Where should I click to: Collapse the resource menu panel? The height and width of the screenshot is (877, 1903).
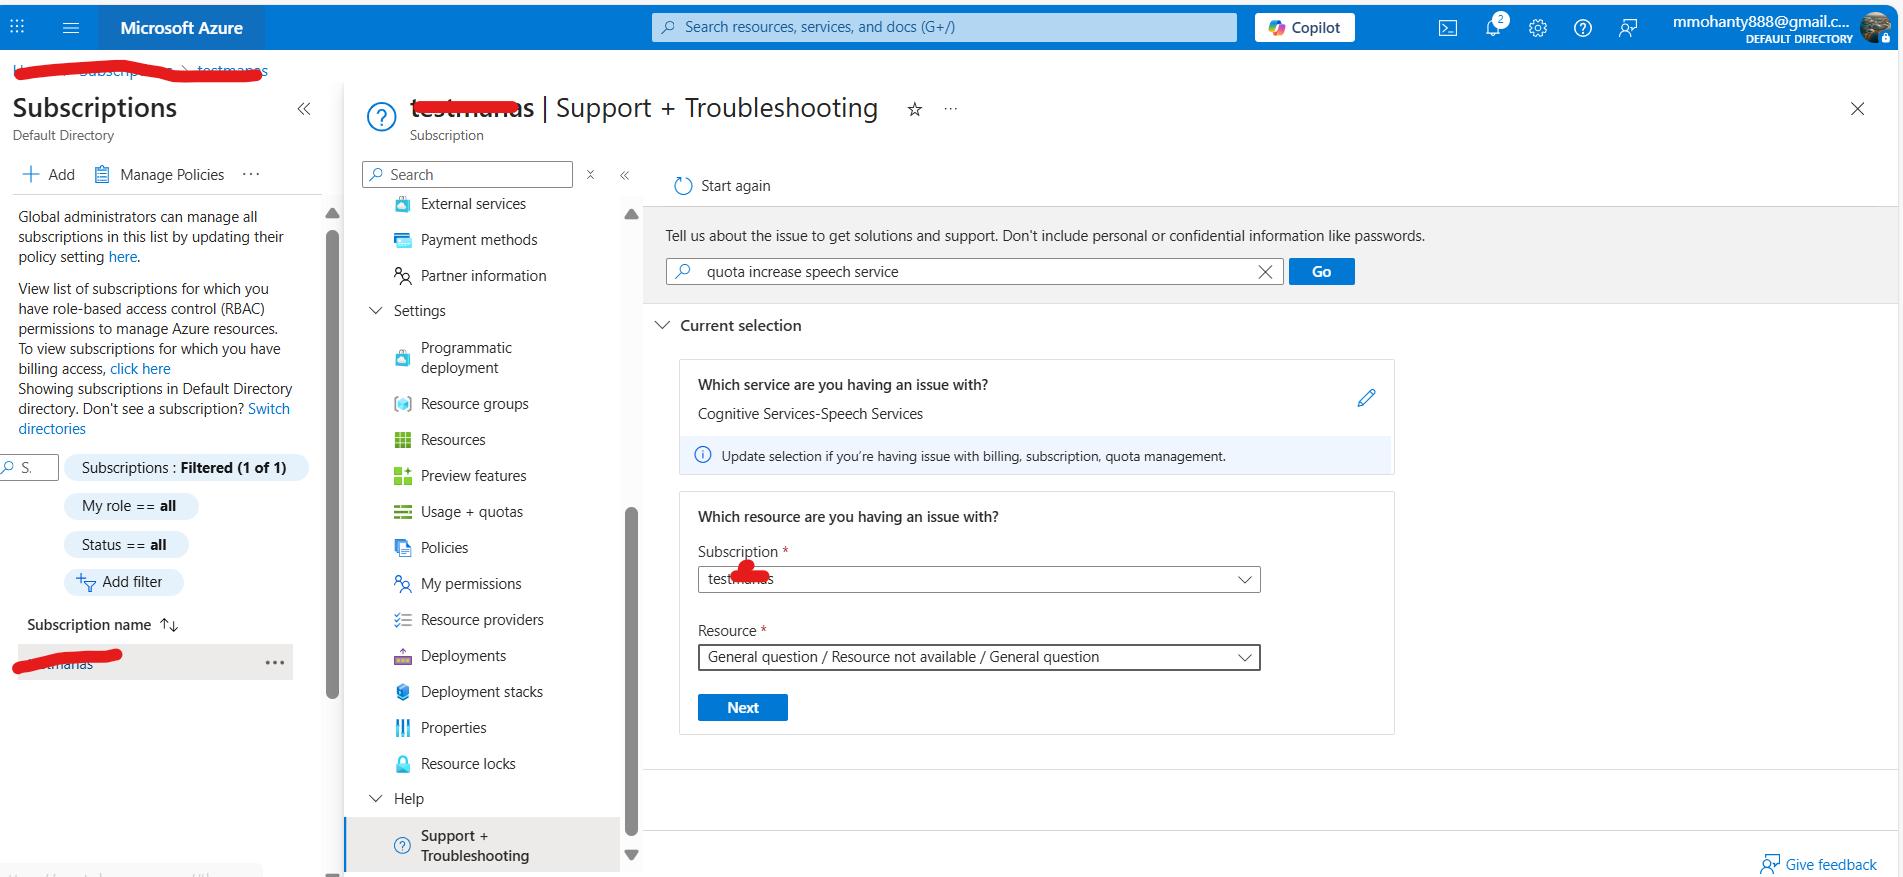point(625,175)
